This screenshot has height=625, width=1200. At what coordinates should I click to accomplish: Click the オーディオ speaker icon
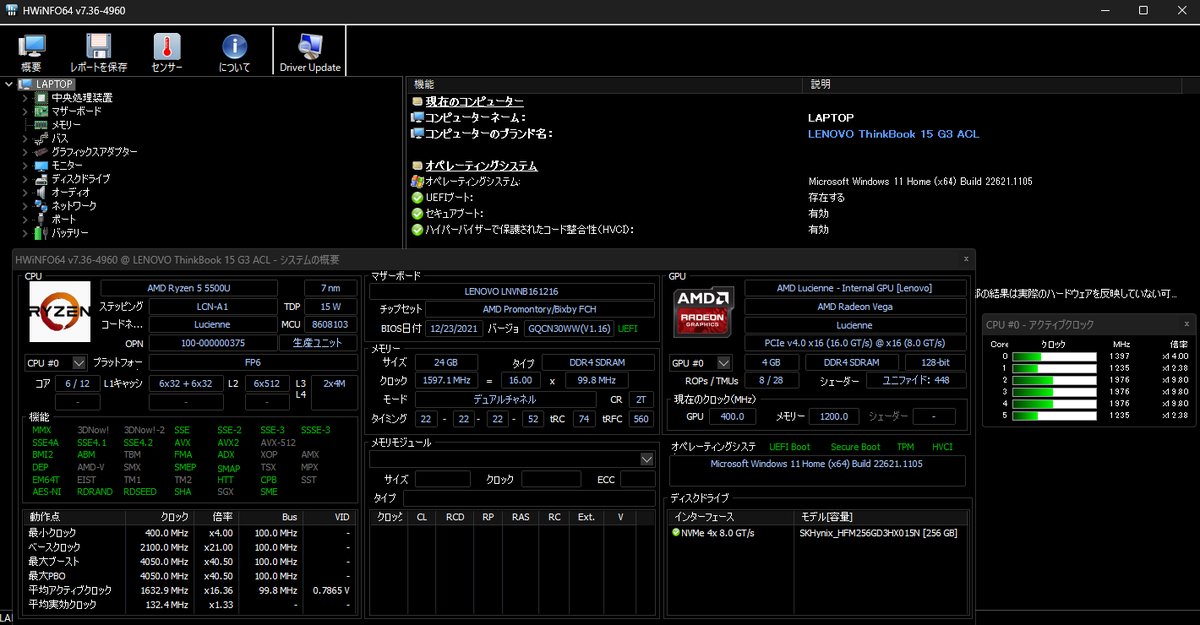[x=42, y=192]
